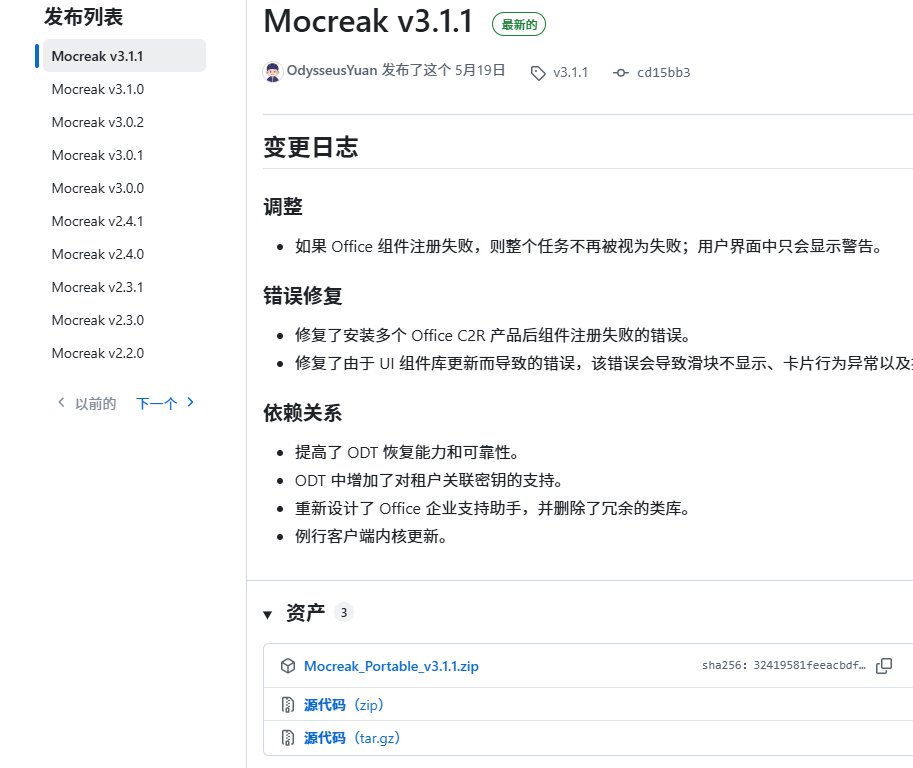Select Mocreak v2.3.0 release

pos(97,320)
